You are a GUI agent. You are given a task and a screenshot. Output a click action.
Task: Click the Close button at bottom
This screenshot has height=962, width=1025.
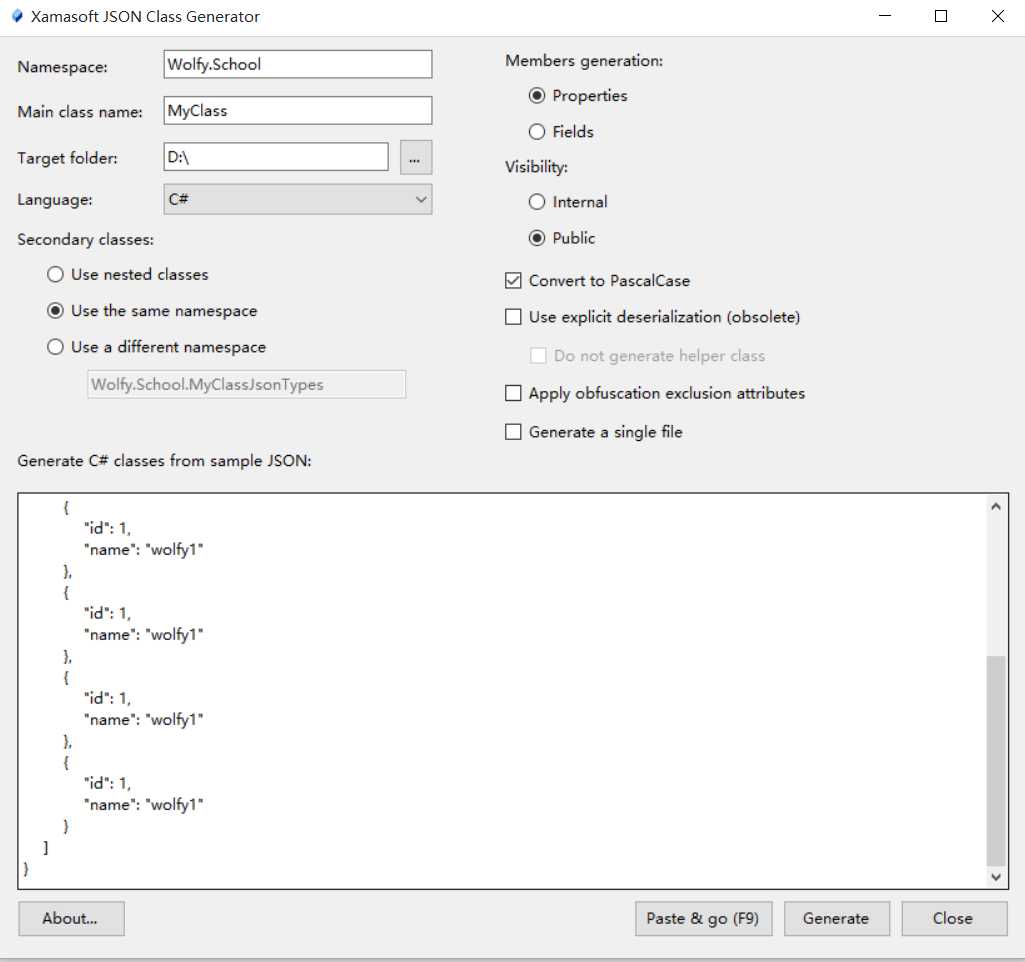954,918
